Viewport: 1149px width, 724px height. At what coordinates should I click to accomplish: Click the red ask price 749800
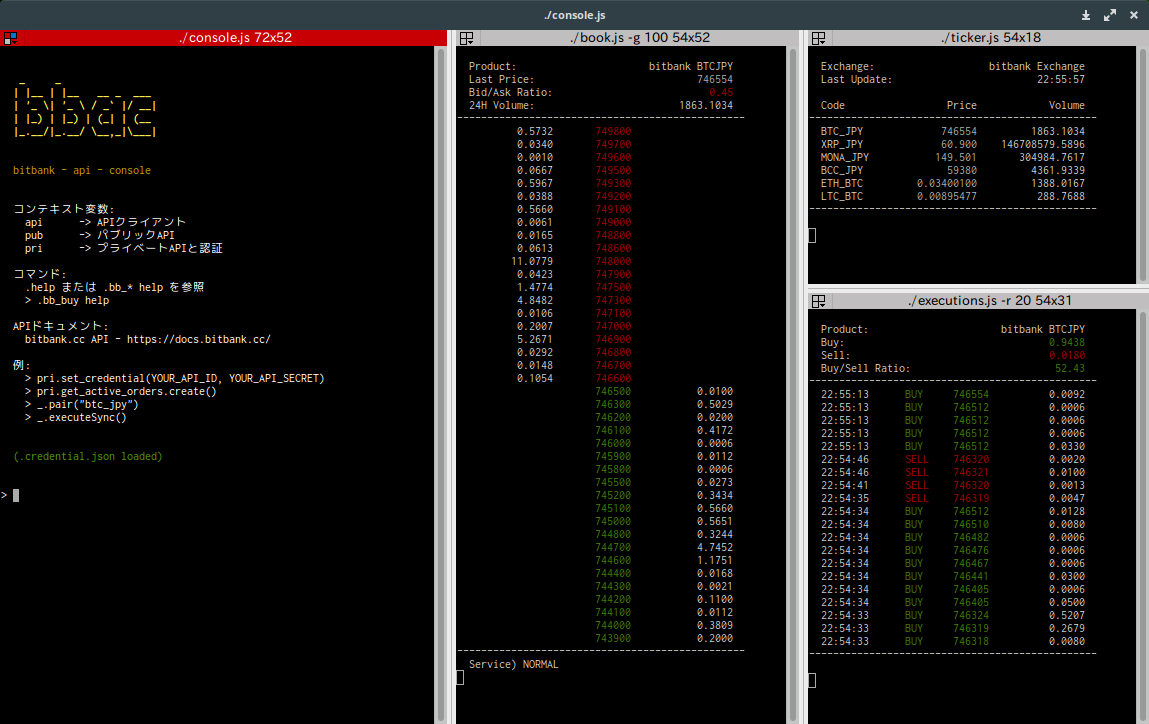[613, 132]
